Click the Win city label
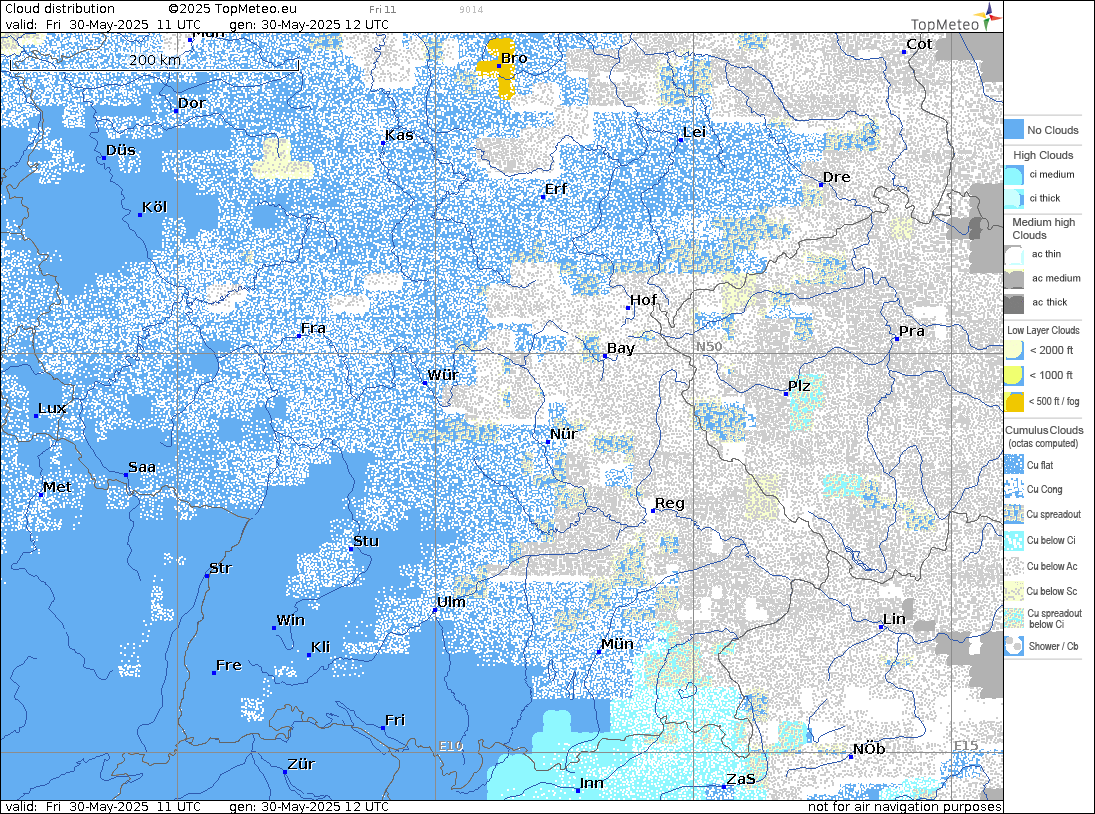 pyautogui.click(x=291, y=620)
